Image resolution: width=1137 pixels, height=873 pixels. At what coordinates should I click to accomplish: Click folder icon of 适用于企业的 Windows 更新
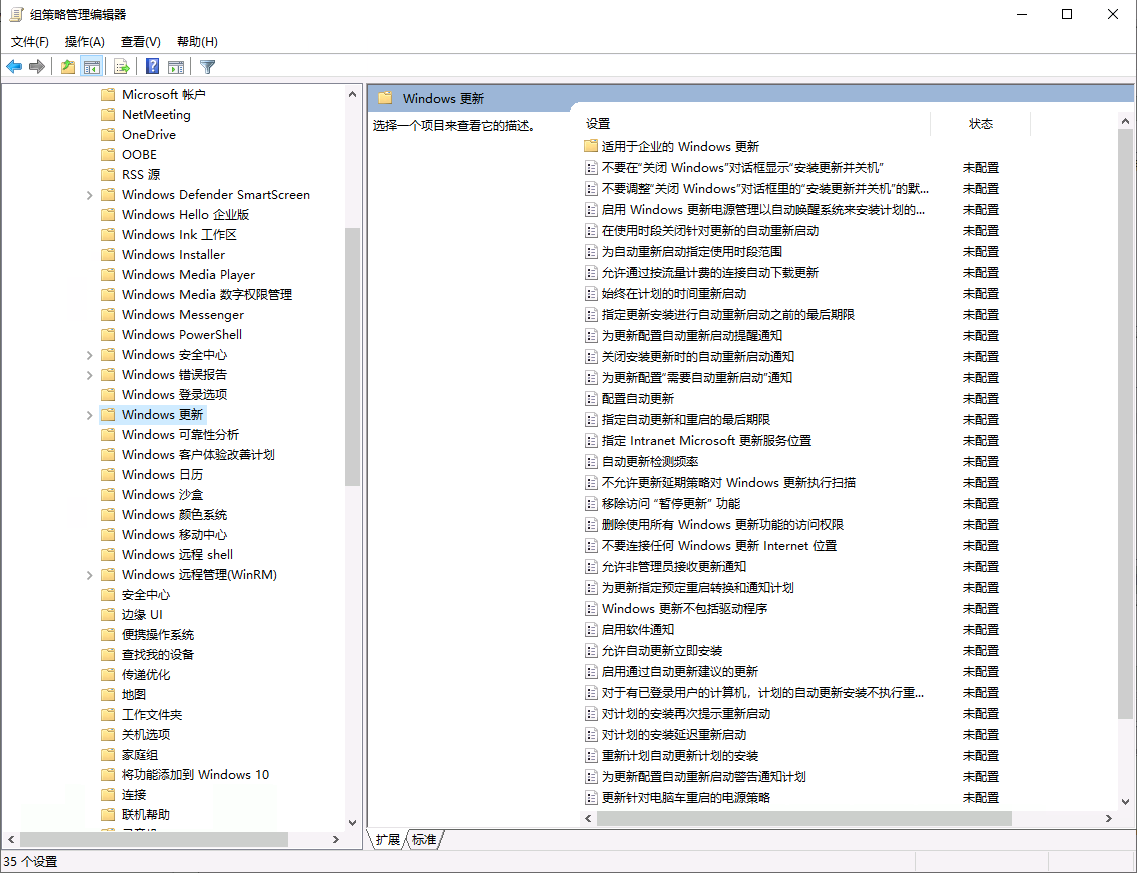click(590, 146)
